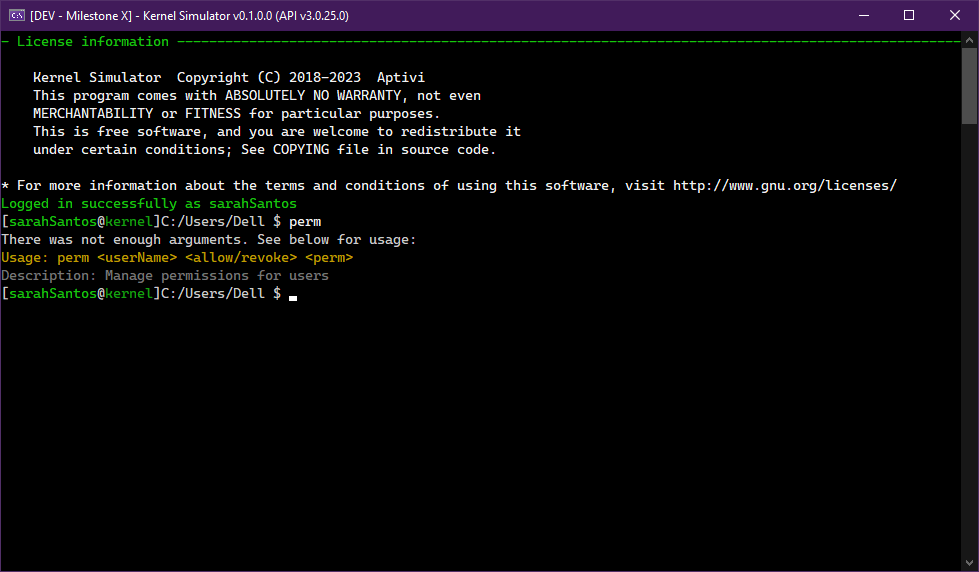Click the "License information" header text

click(93, 42)
